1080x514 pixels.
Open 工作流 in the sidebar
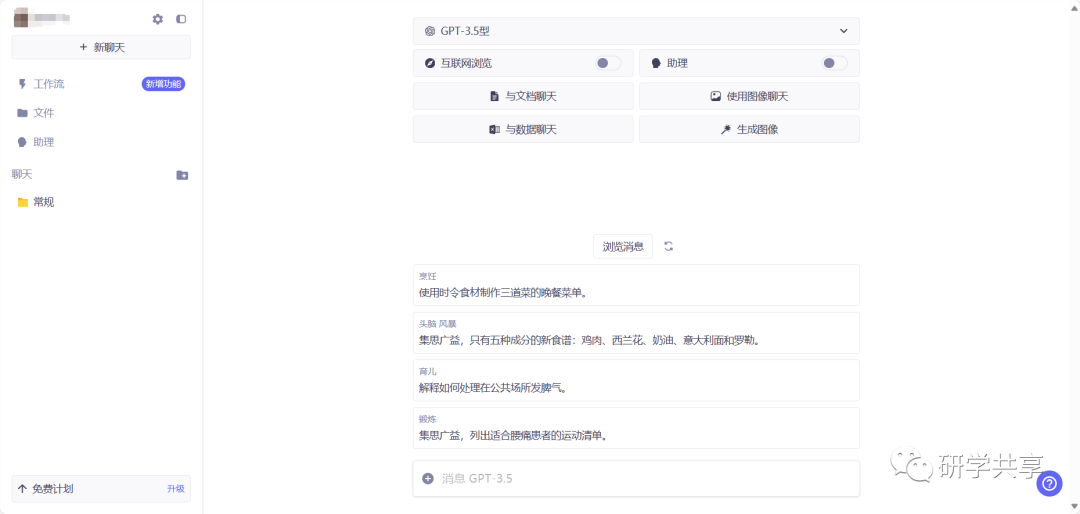point(48,84)
